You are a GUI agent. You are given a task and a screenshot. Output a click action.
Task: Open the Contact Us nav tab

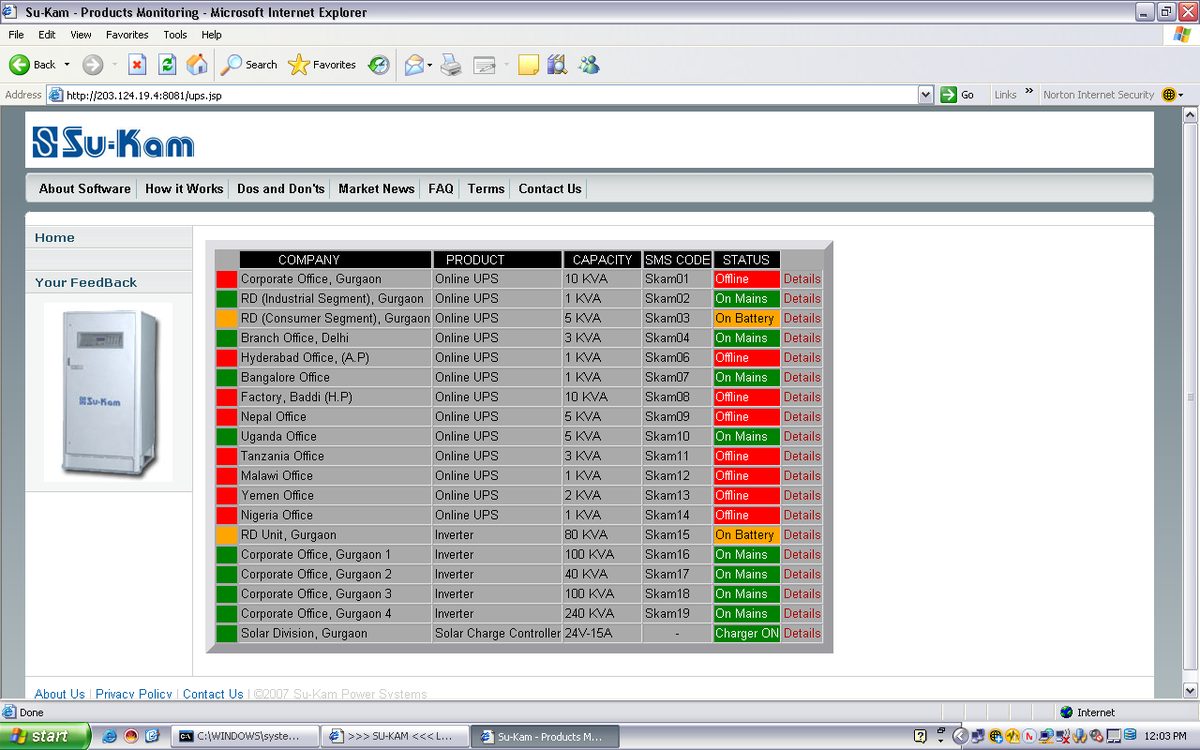coord(550,188)
